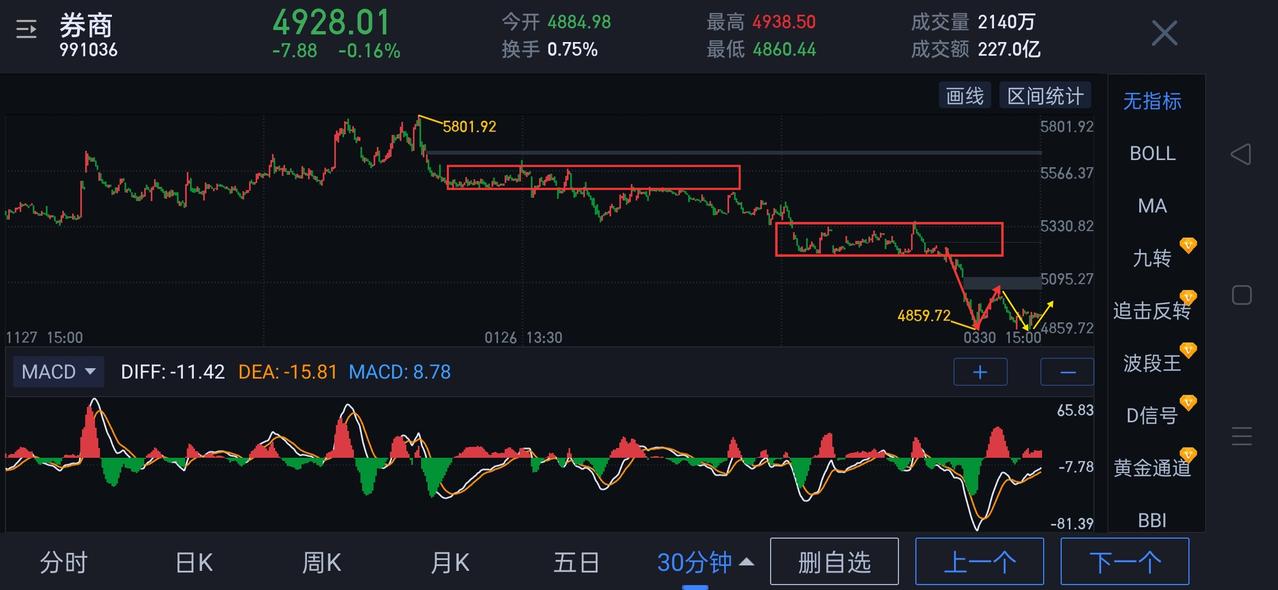Tap the 0126 13:30 time axis label

[523, 338]
